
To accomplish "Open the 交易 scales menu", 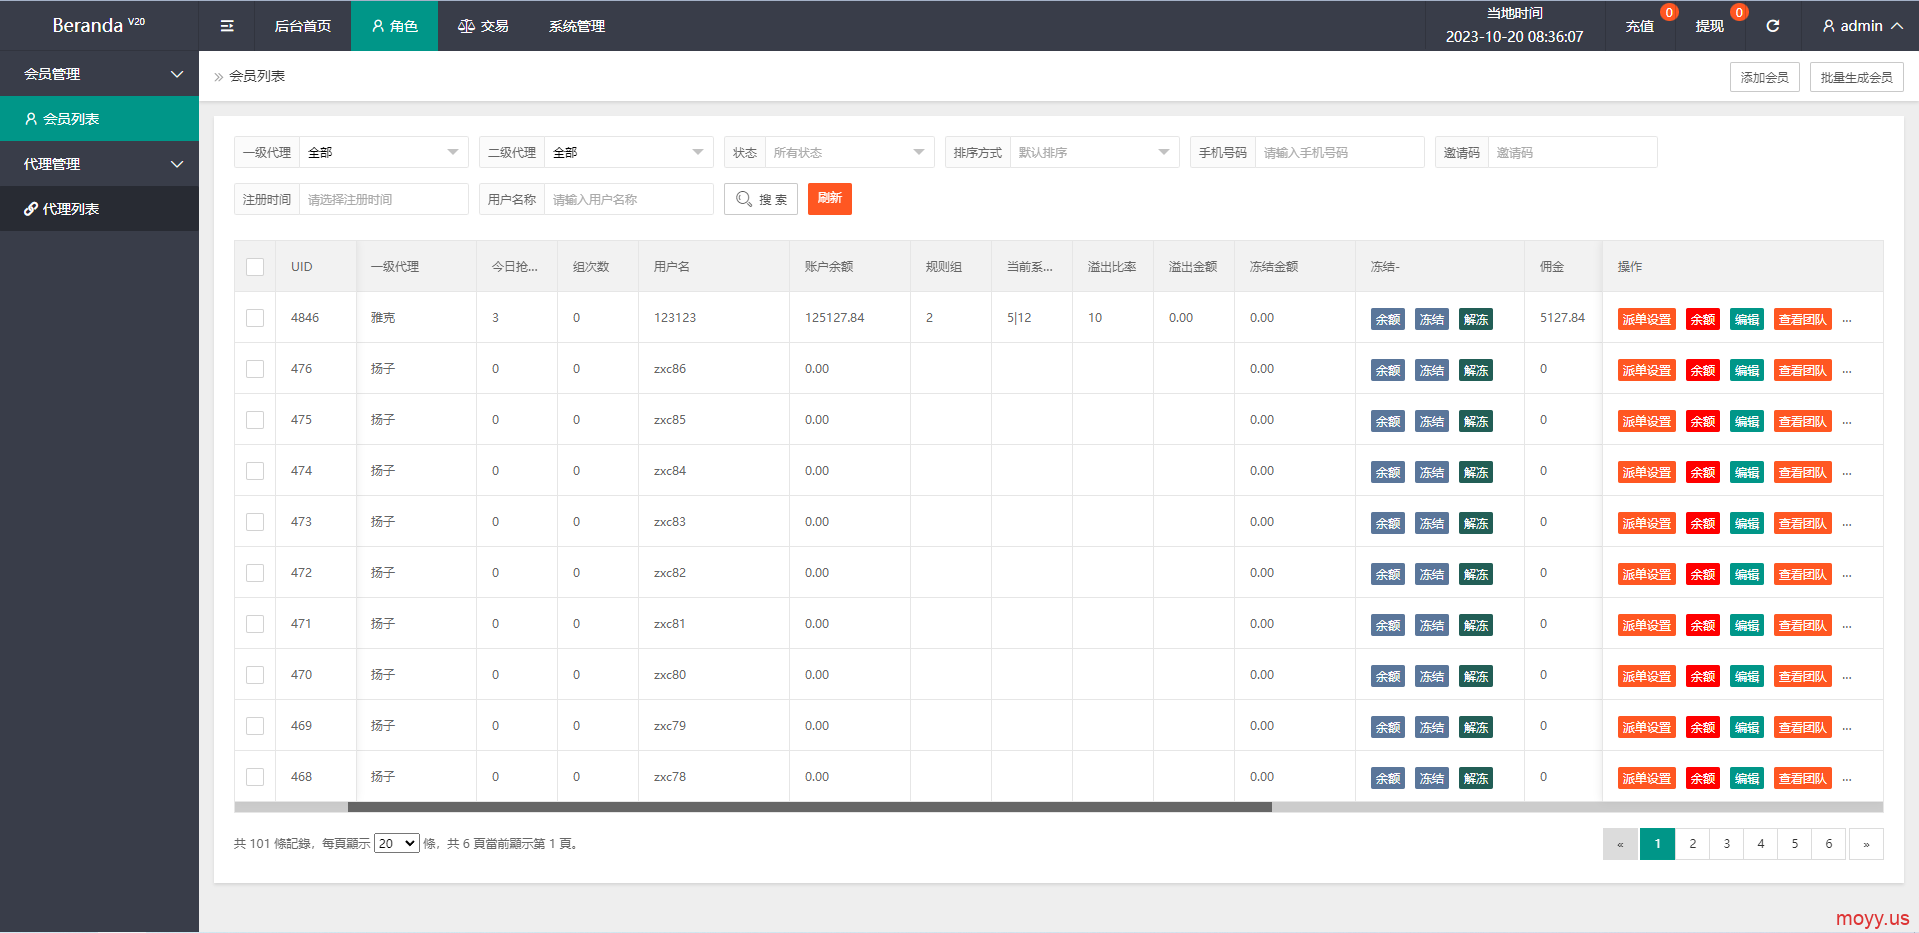I will [483, 26].
